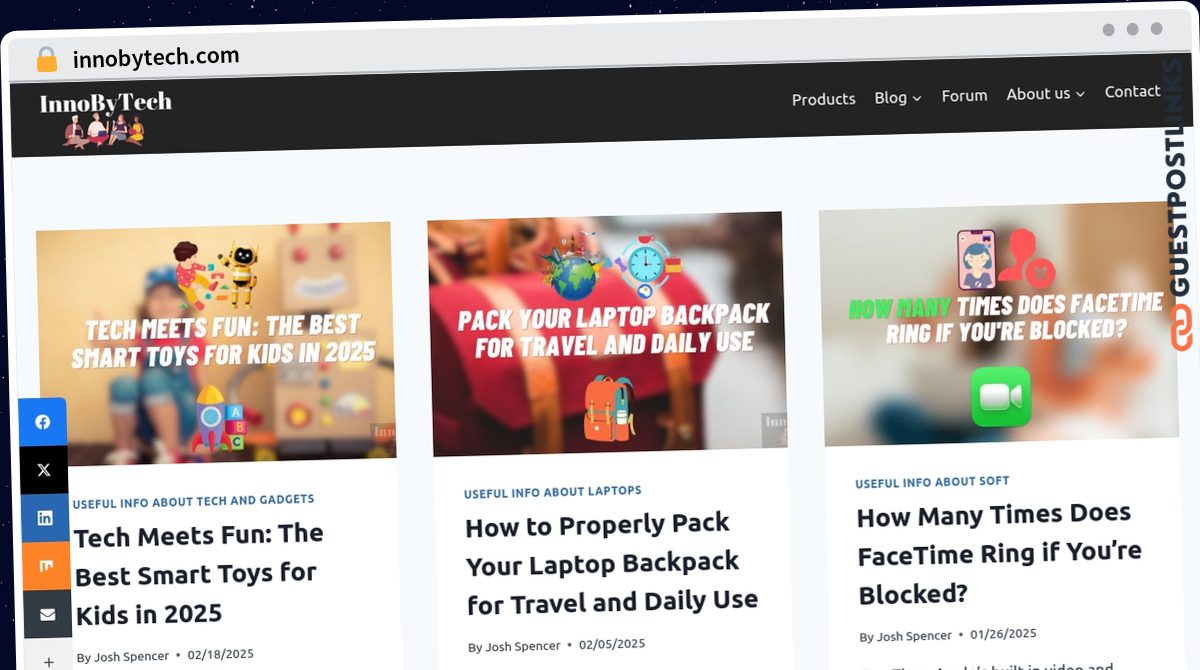The height and width of the screenshot is (670, 1200).
Task: Open the Products menu item
Action: pos(823,99)
